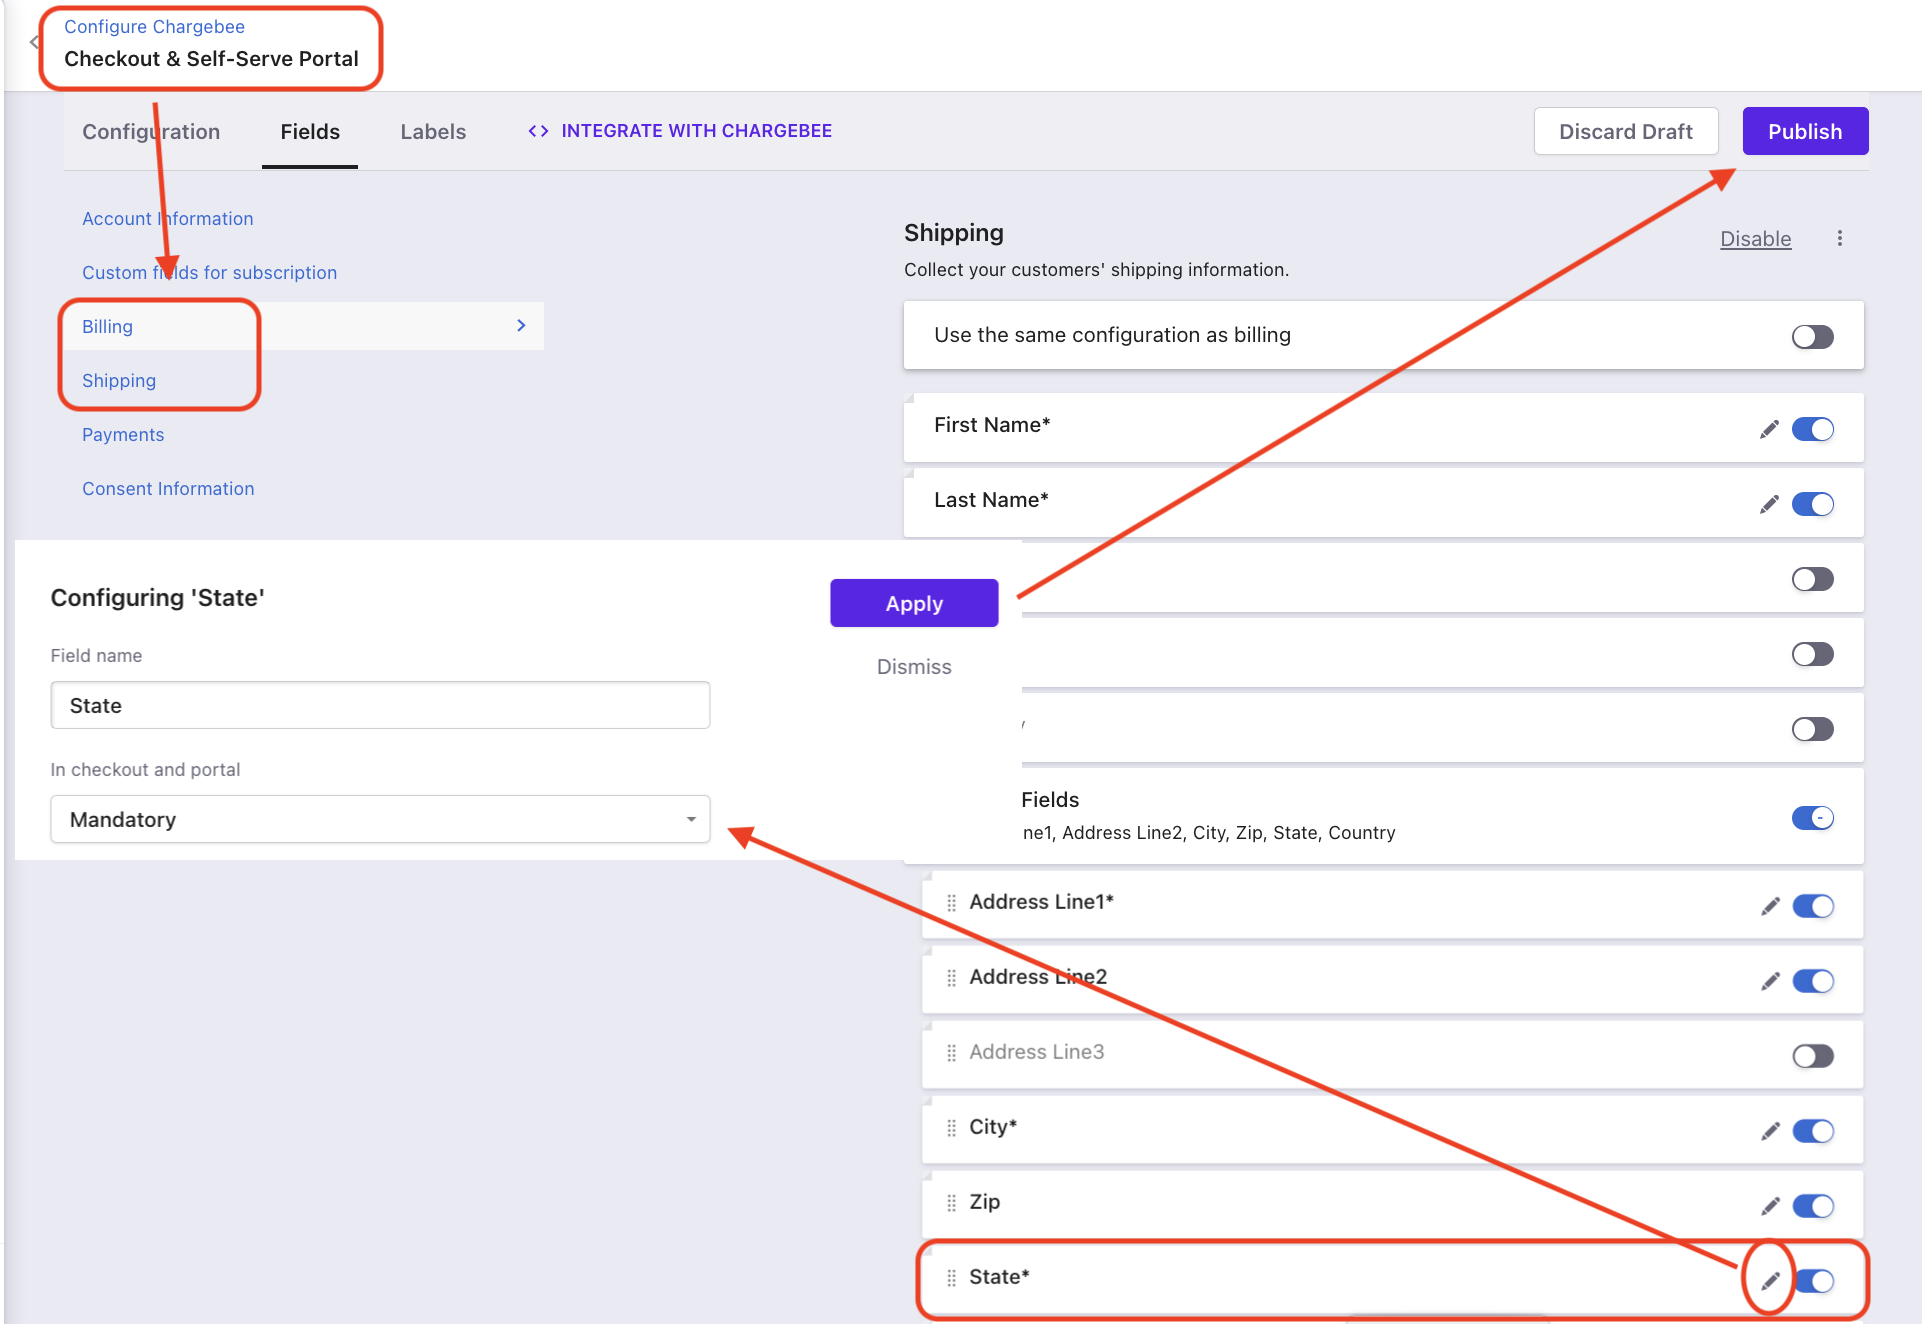Click the Disable shipping link
Viewport: 1922px width, 1324px height.
pos(1755,239)
